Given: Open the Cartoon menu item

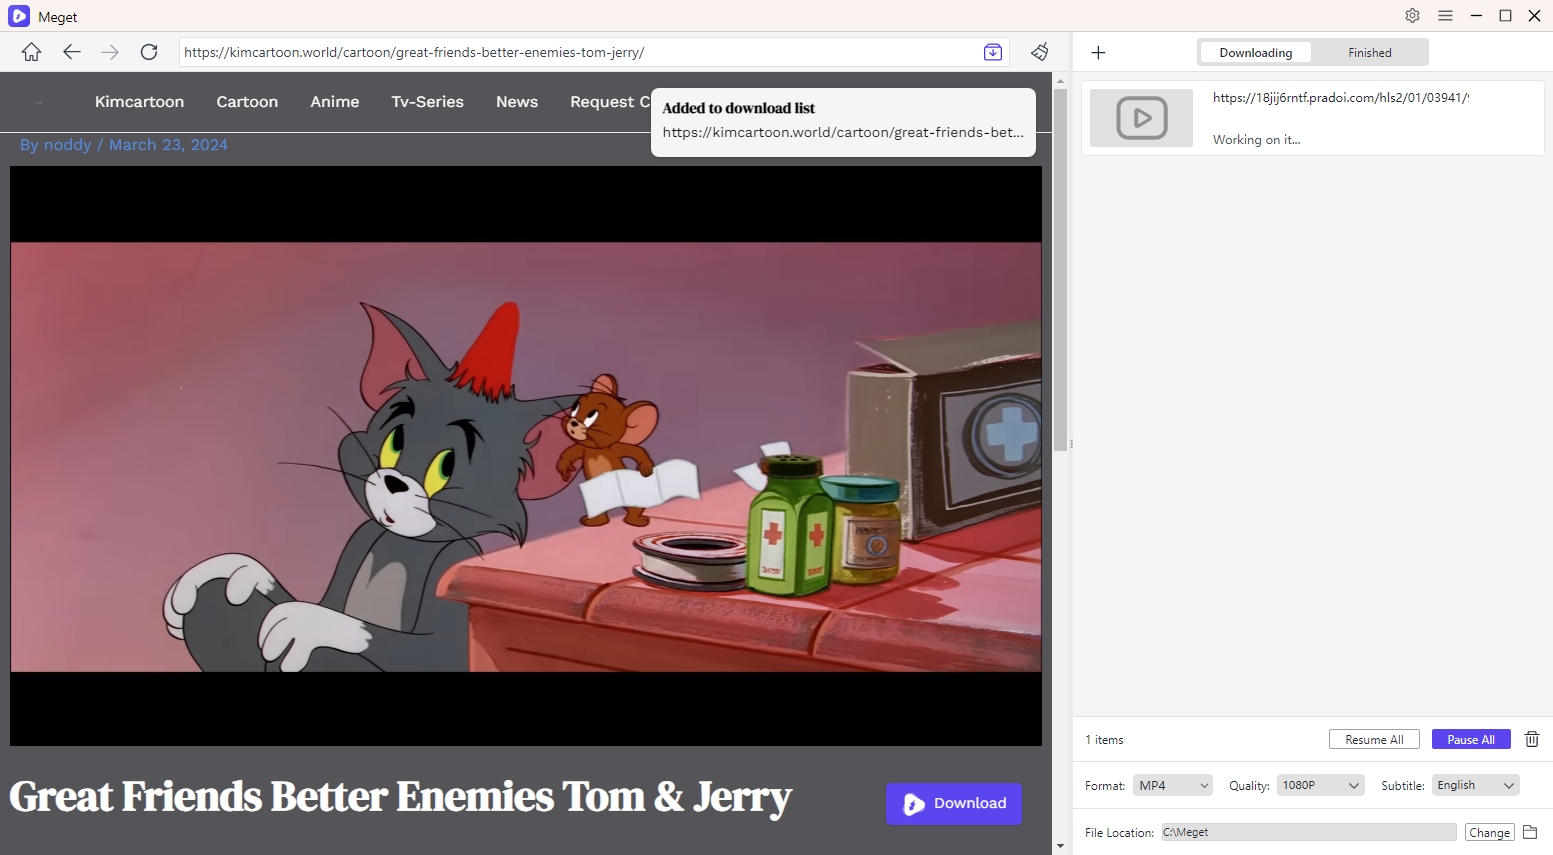Looking at the screenshot, I should pos(247,102).
